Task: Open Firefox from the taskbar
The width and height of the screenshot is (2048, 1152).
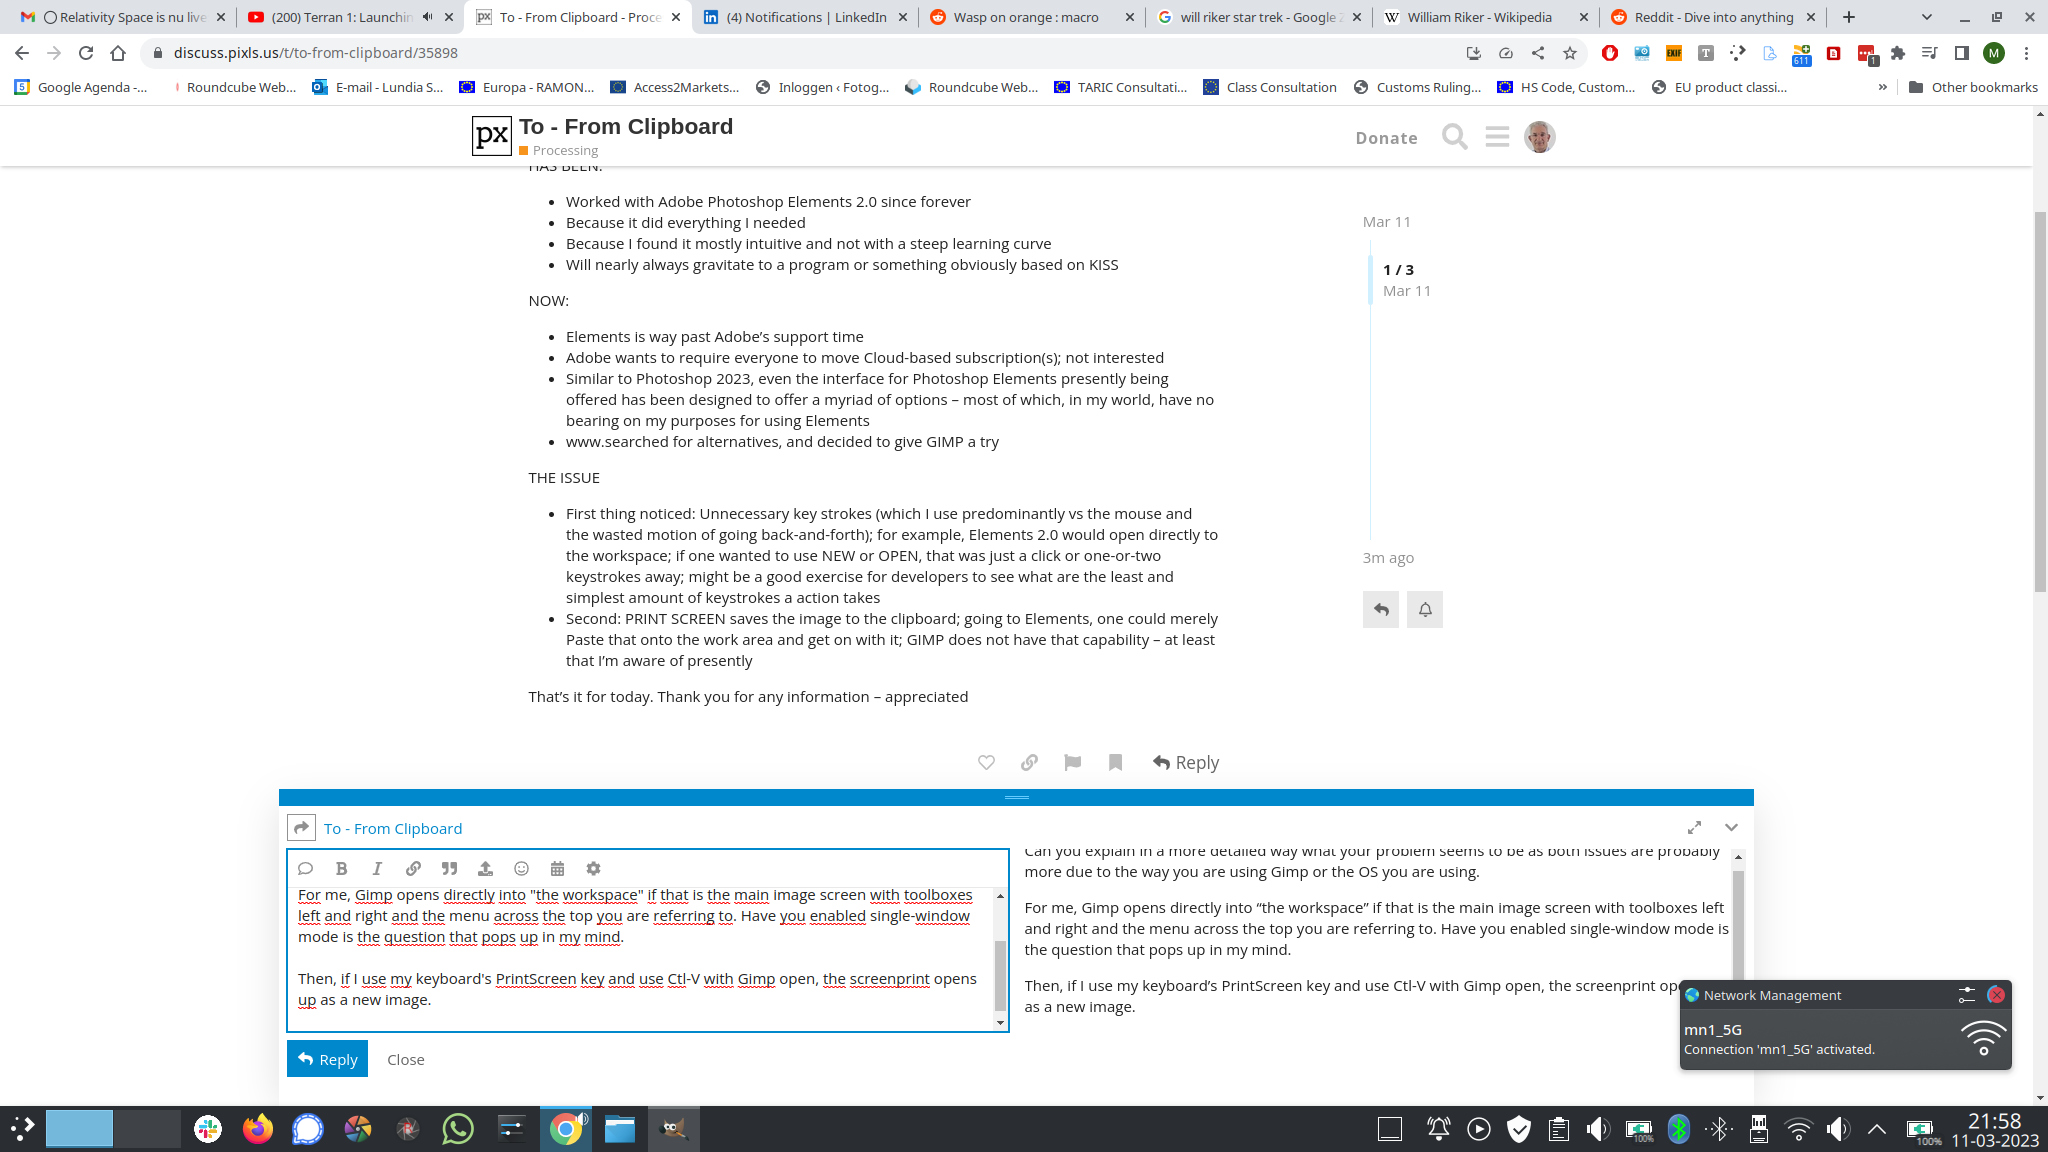Action: pos(258,1129)
